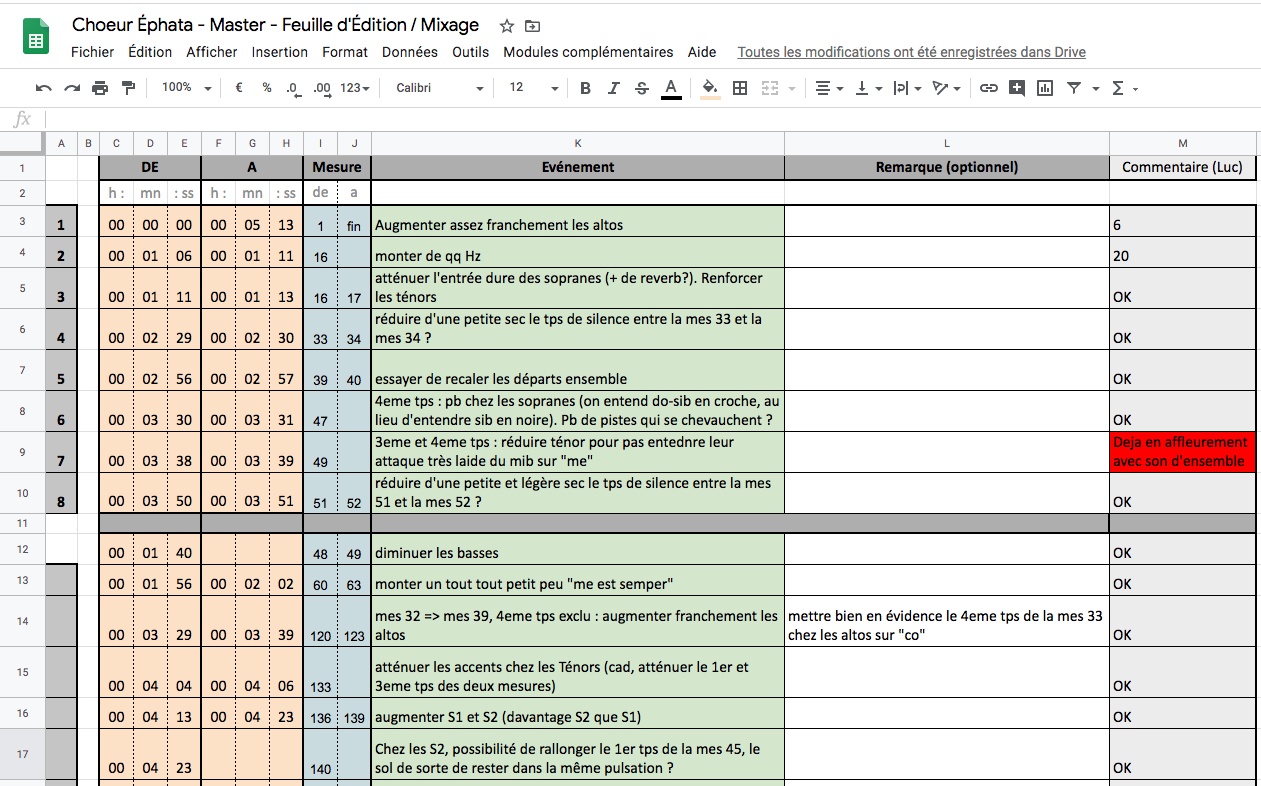
Task: Click the Insert link icon
Action: coord(988,88)
